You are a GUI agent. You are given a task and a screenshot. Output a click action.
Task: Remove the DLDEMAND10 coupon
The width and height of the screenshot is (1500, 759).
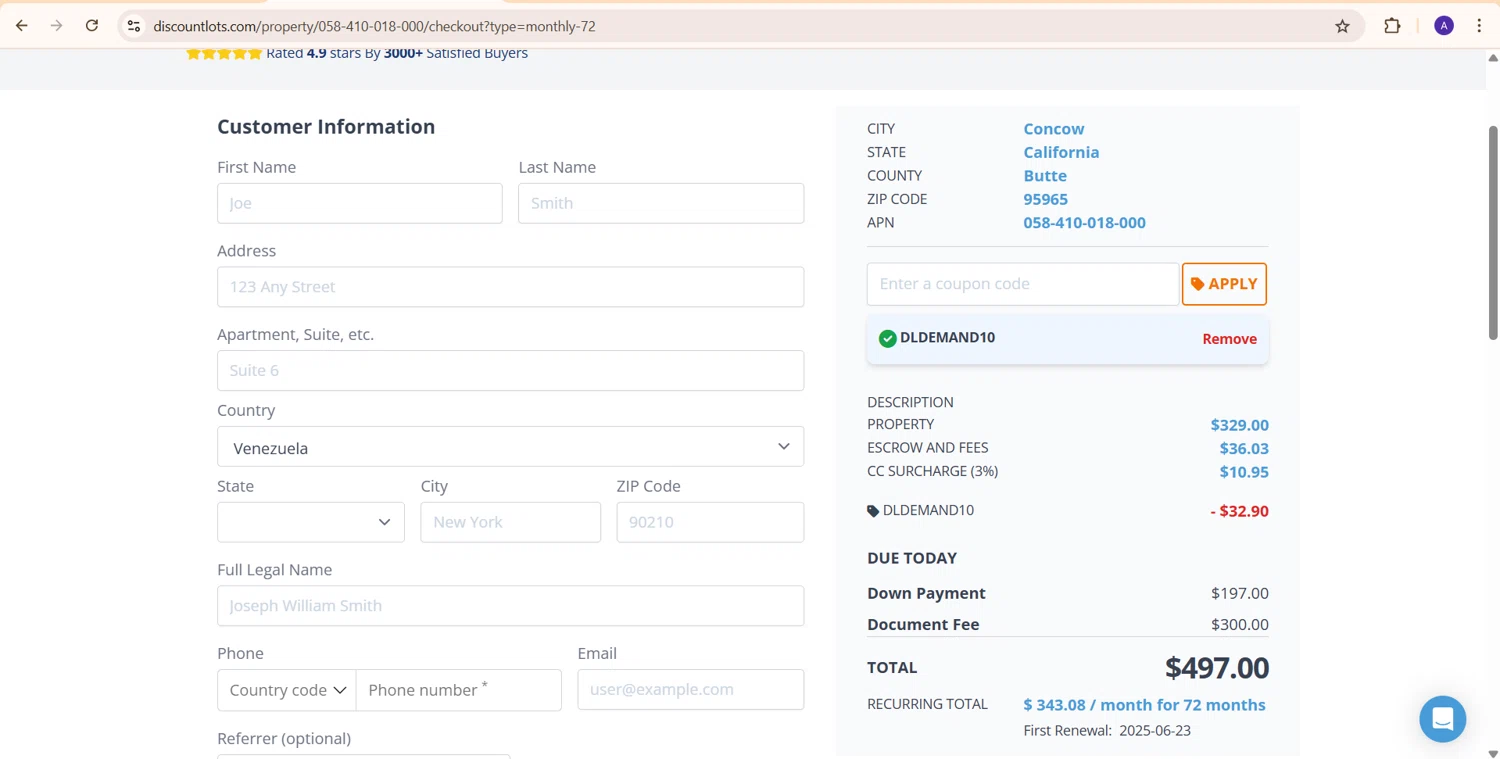point(1229,339)
